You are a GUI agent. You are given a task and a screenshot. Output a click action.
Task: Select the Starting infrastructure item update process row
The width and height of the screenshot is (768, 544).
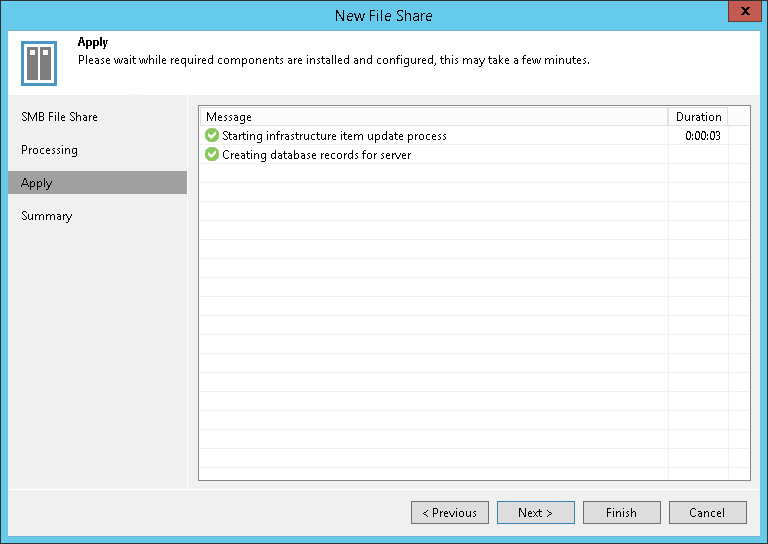(334, 136)
